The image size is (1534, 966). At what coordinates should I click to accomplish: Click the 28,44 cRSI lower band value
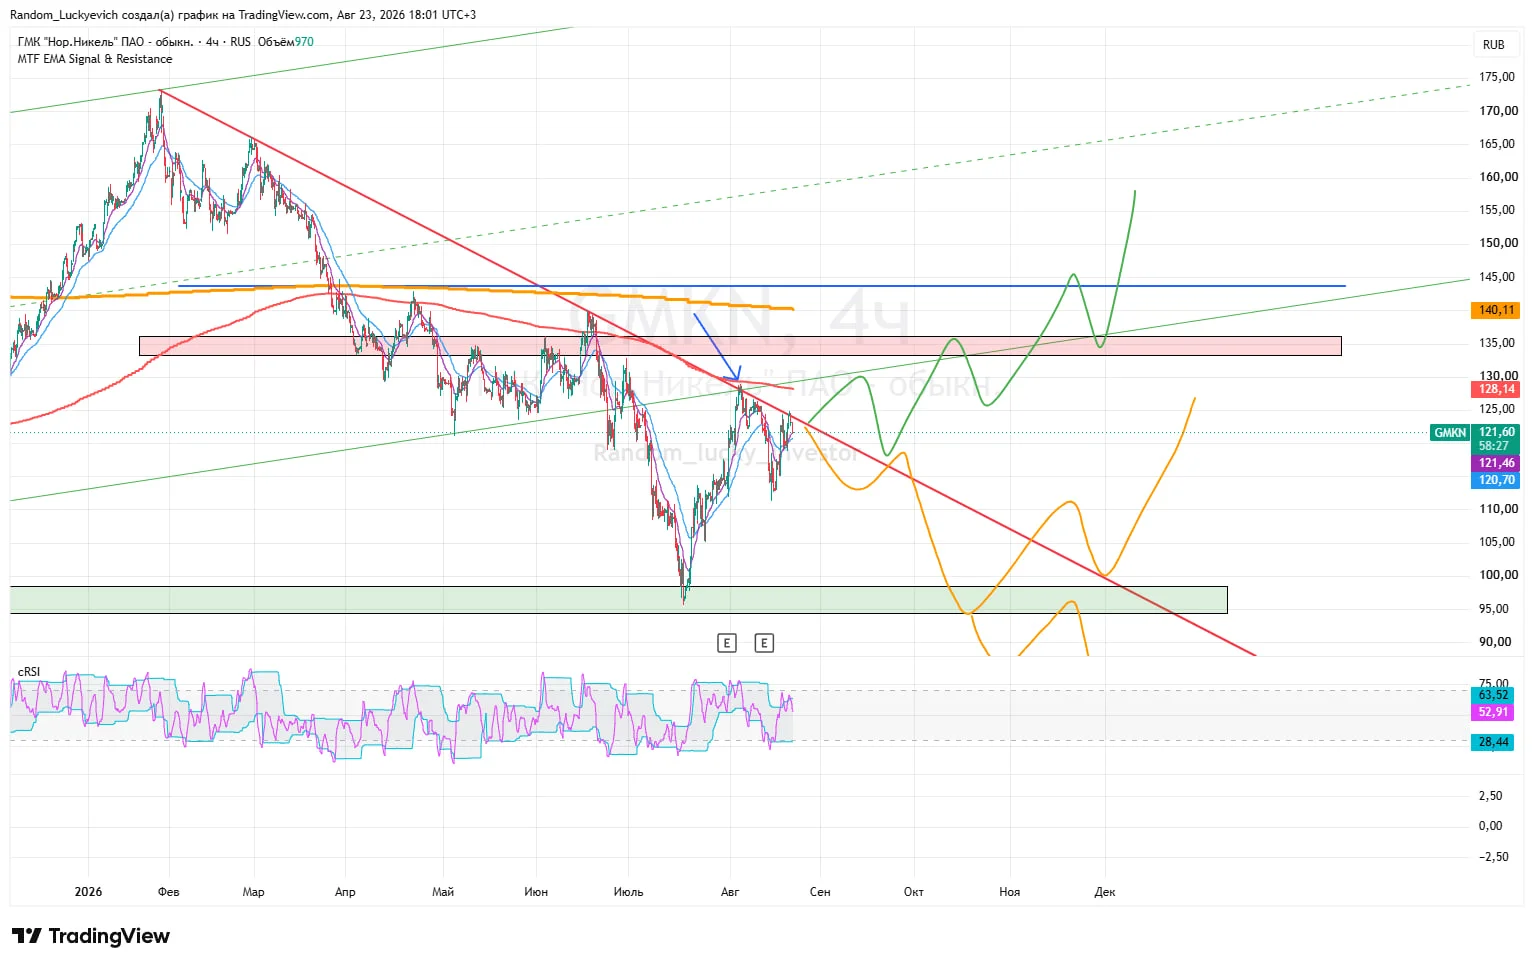tap(1493, 742)
